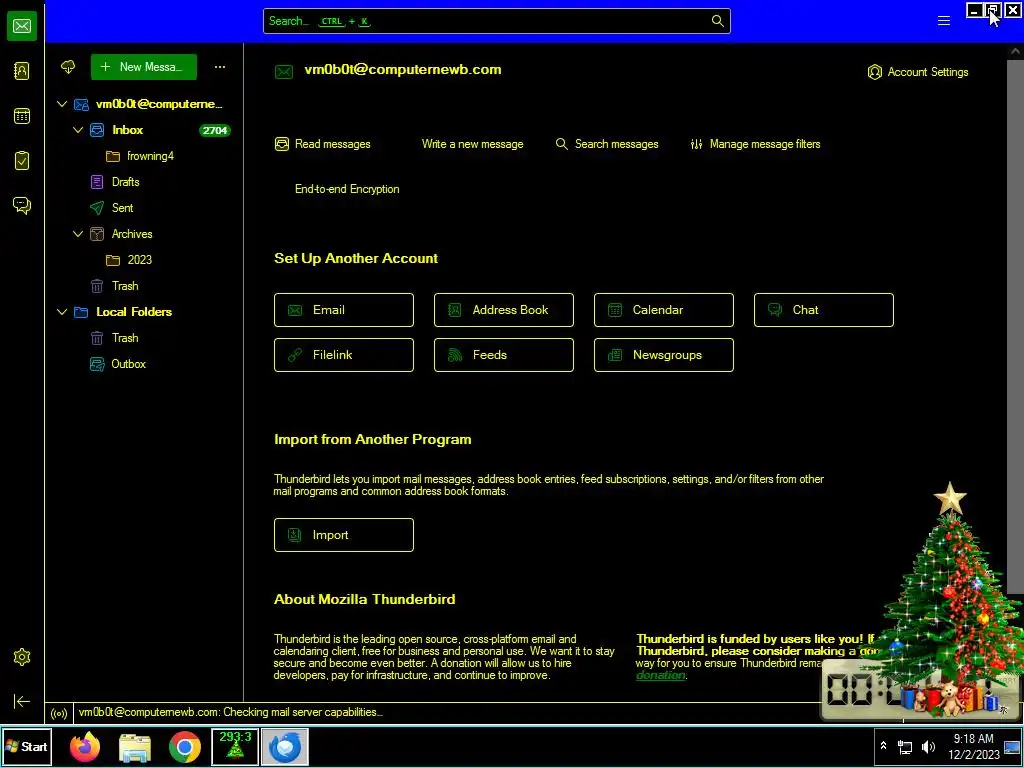This screenshot has width=1024, height=768.
Task: Click the vertical scrollbar up arrow
Action: coord(1016,51)
